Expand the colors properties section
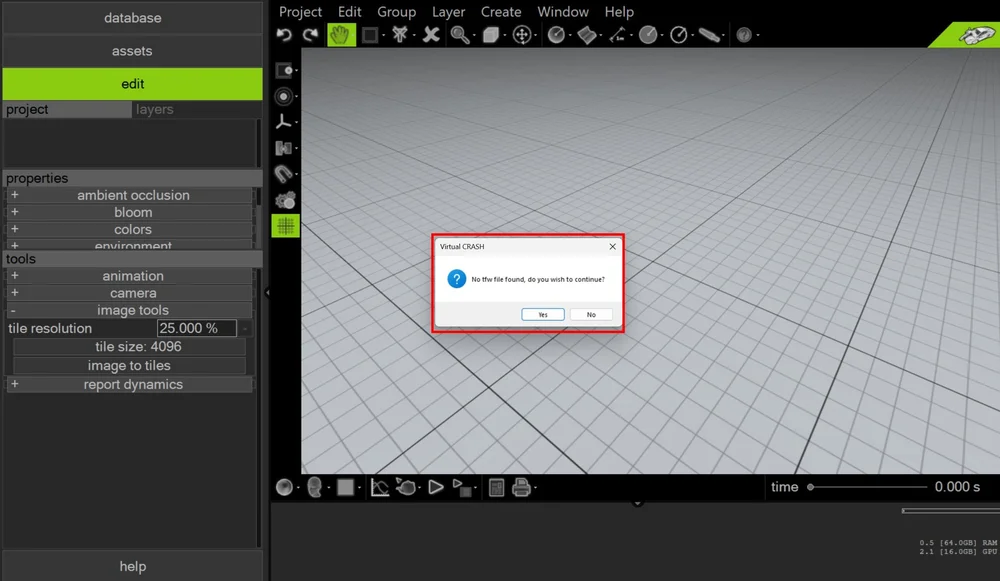 coord(129,229)
